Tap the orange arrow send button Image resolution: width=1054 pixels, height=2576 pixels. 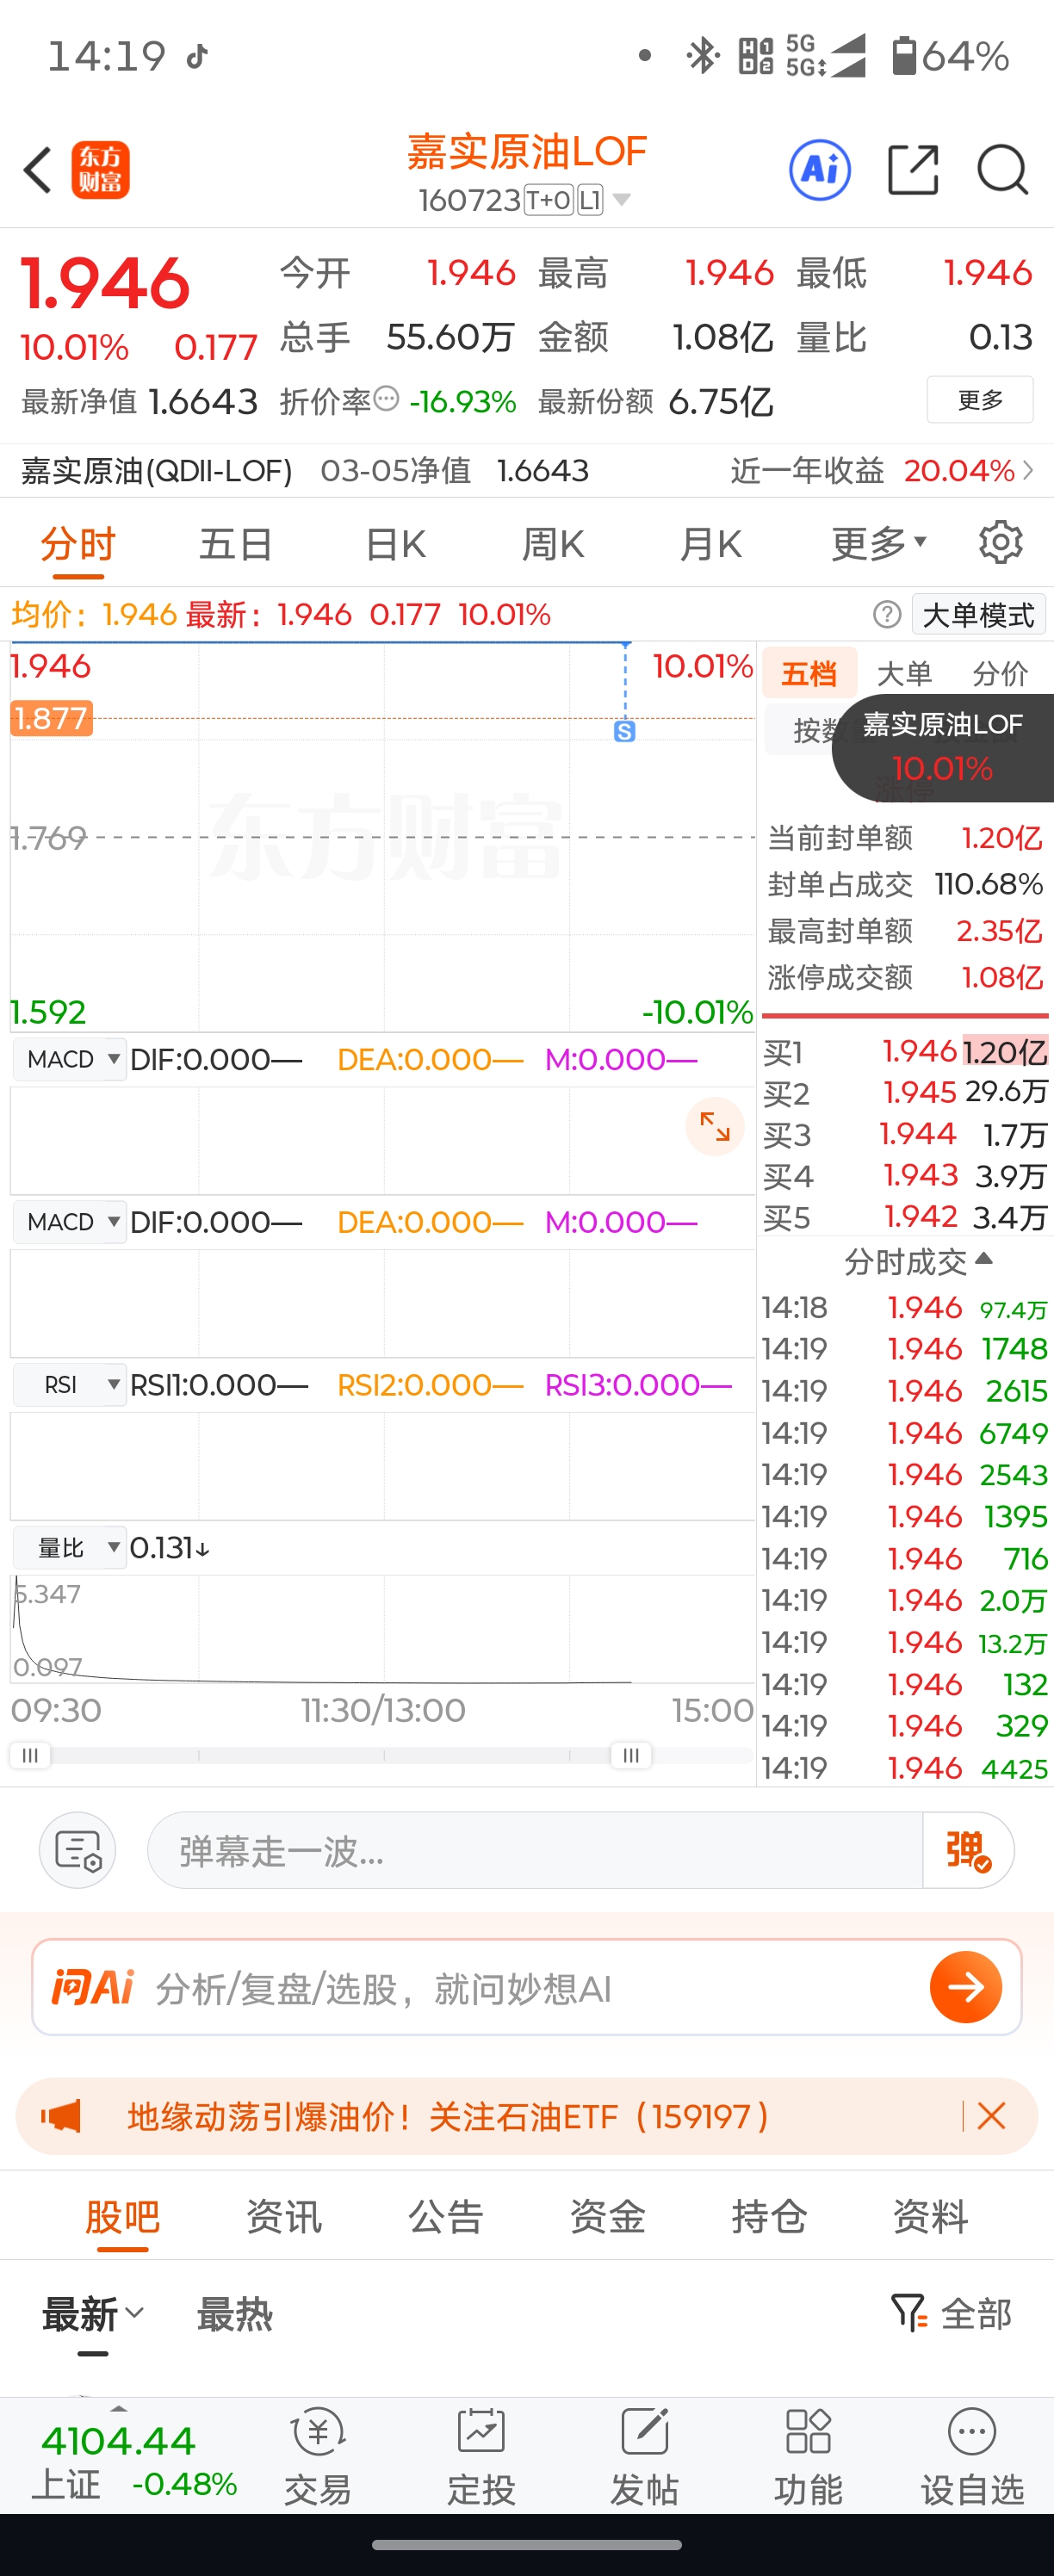[x=966, y=1987]
